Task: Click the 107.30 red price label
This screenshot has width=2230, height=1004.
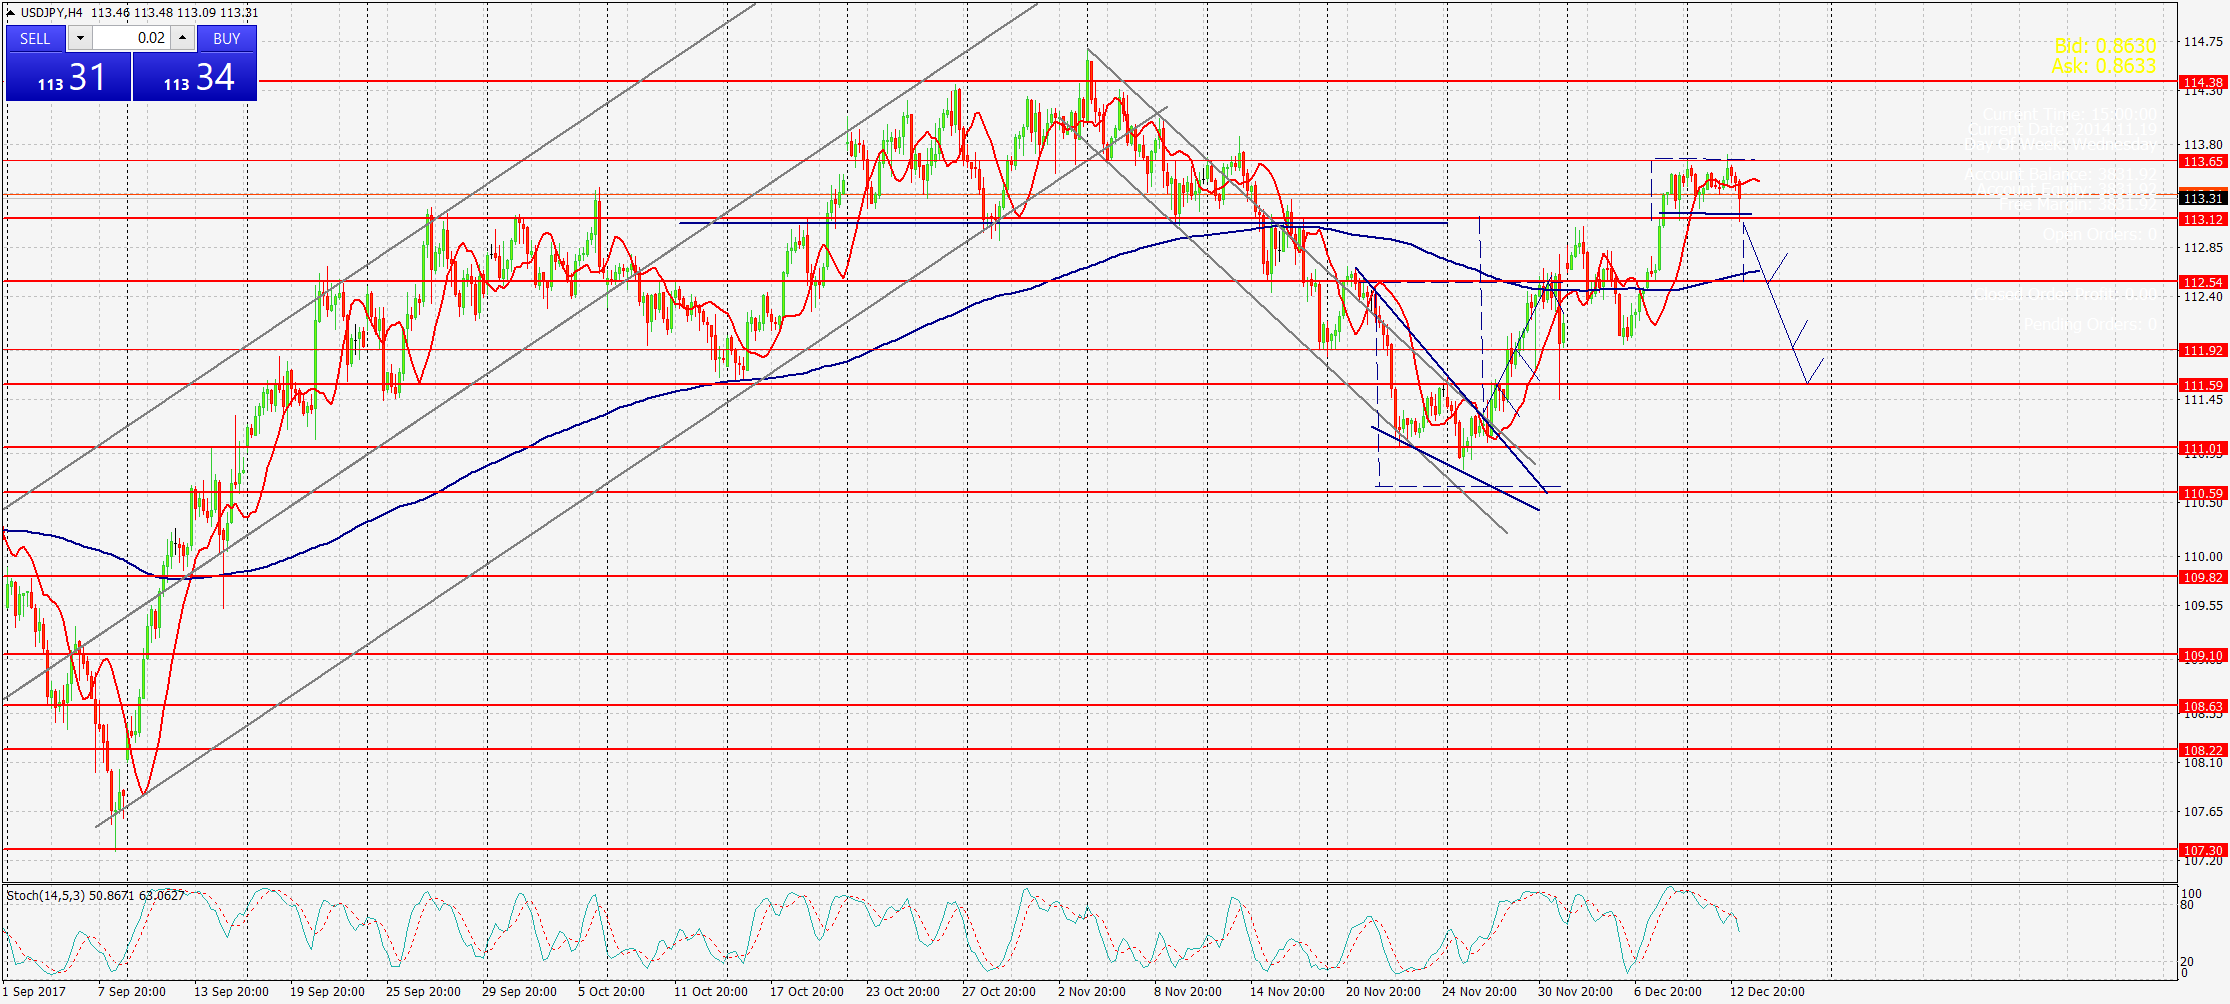Action: [x=2203, y=850]
